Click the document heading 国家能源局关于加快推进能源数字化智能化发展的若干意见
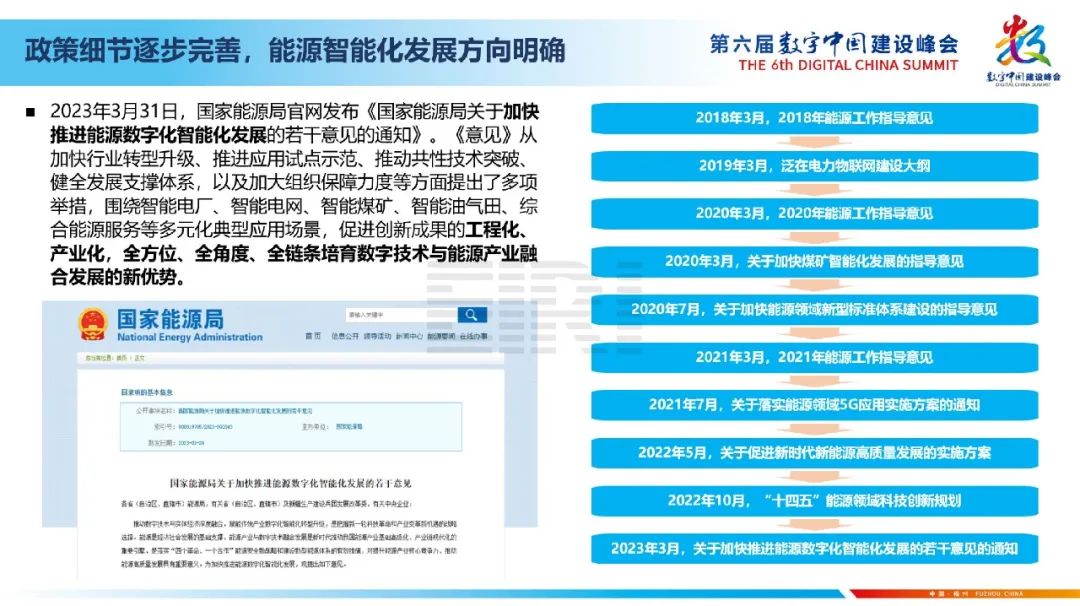The image size is (1080, 606). pos(291,483)
